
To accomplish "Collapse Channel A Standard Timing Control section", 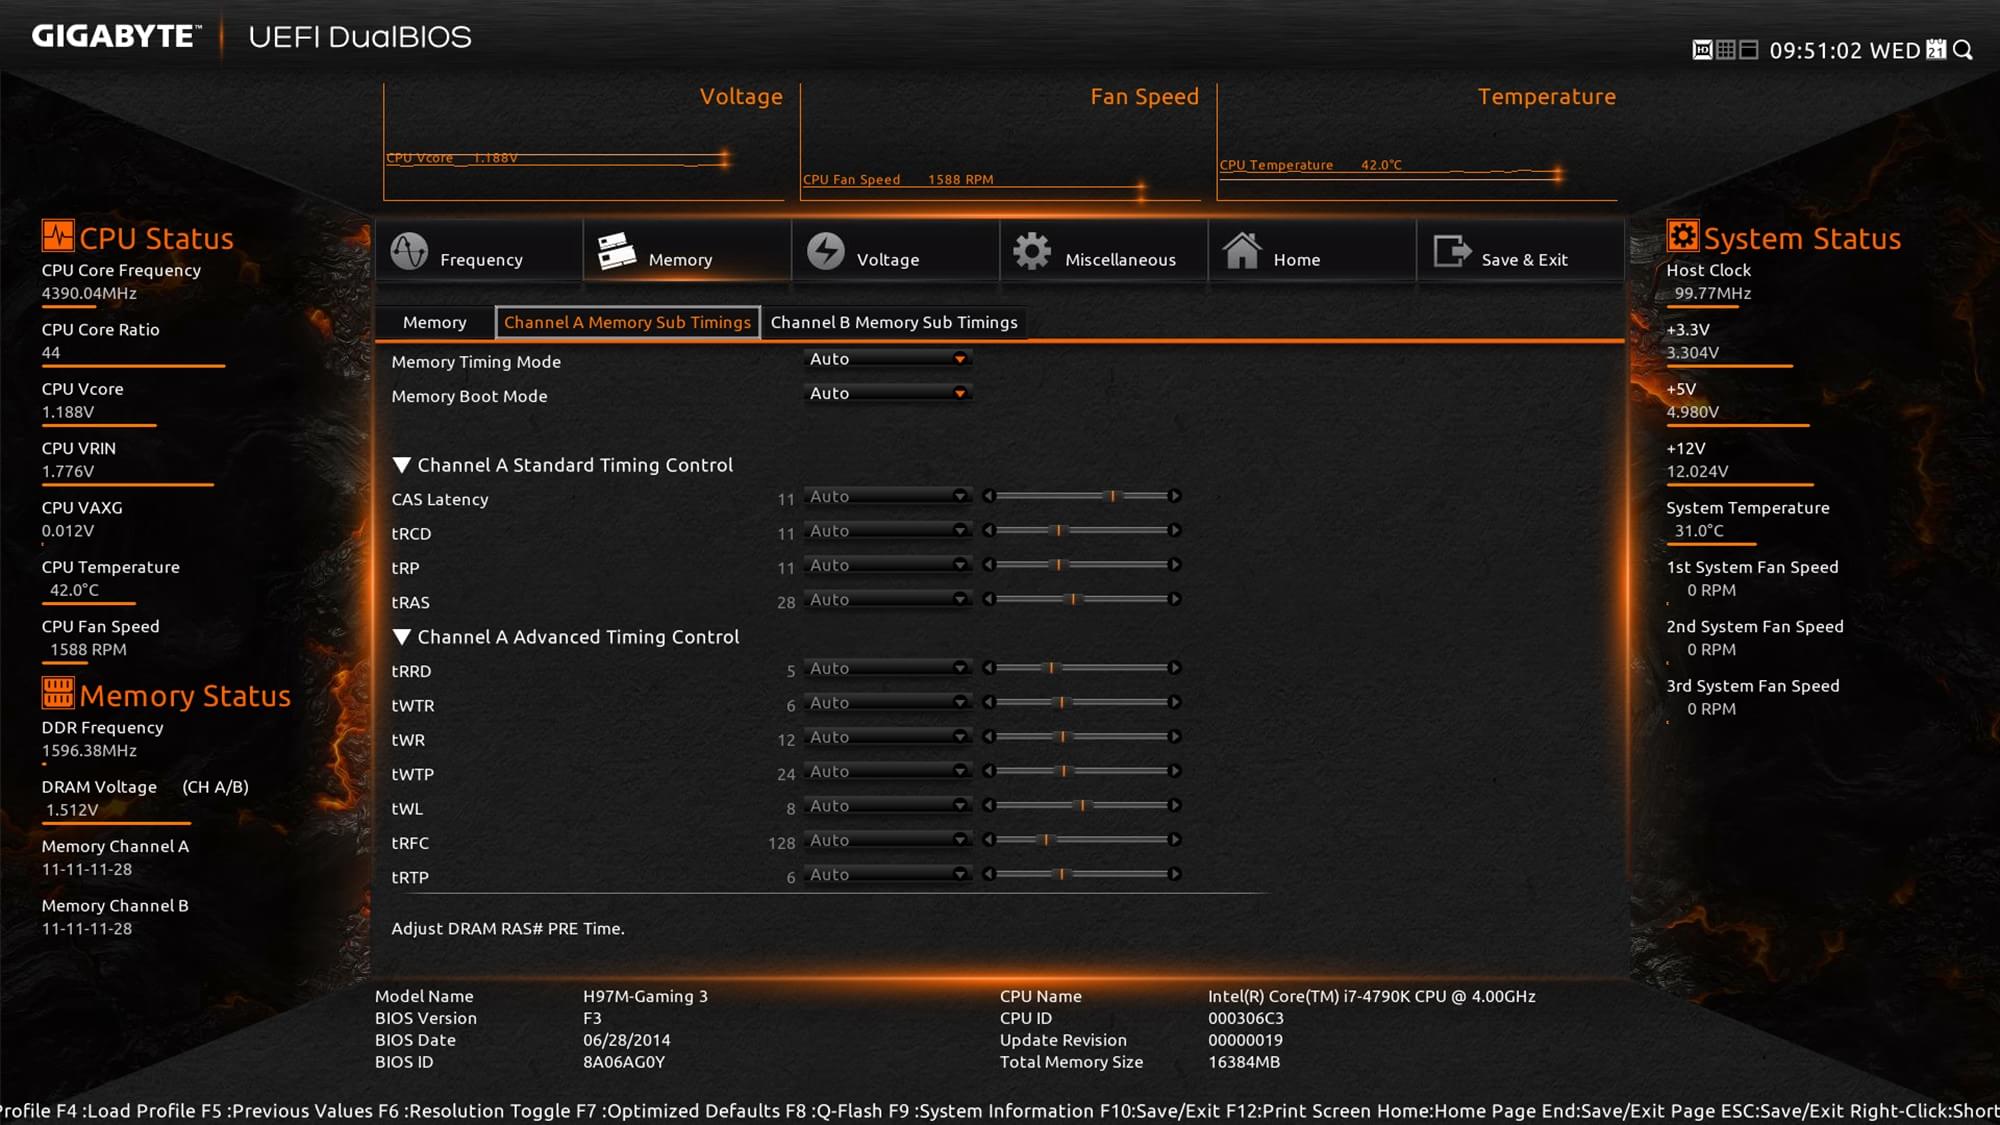I will (x=402, y=465).
